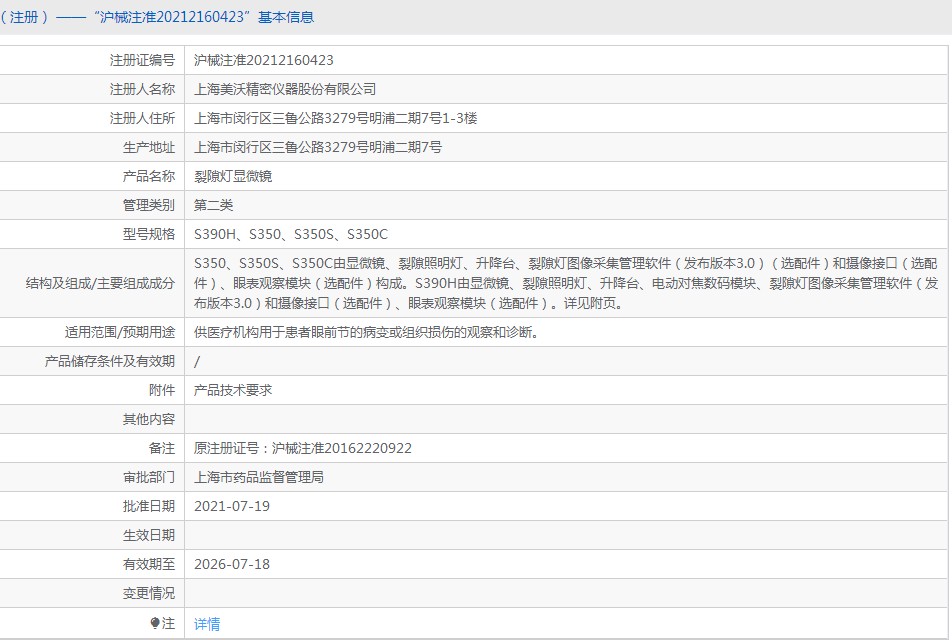This screenshot has width=952, height=640.
Task: Select attachment value 产品技术要求
Action: pos(233,390)
